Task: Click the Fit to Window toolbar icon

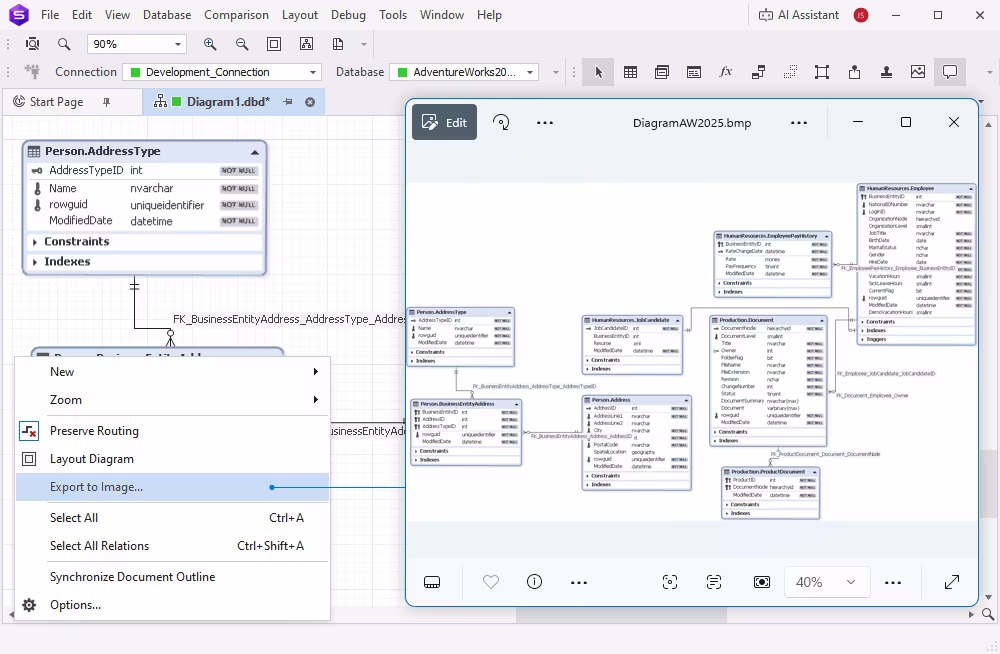Action: click(274, 44)
